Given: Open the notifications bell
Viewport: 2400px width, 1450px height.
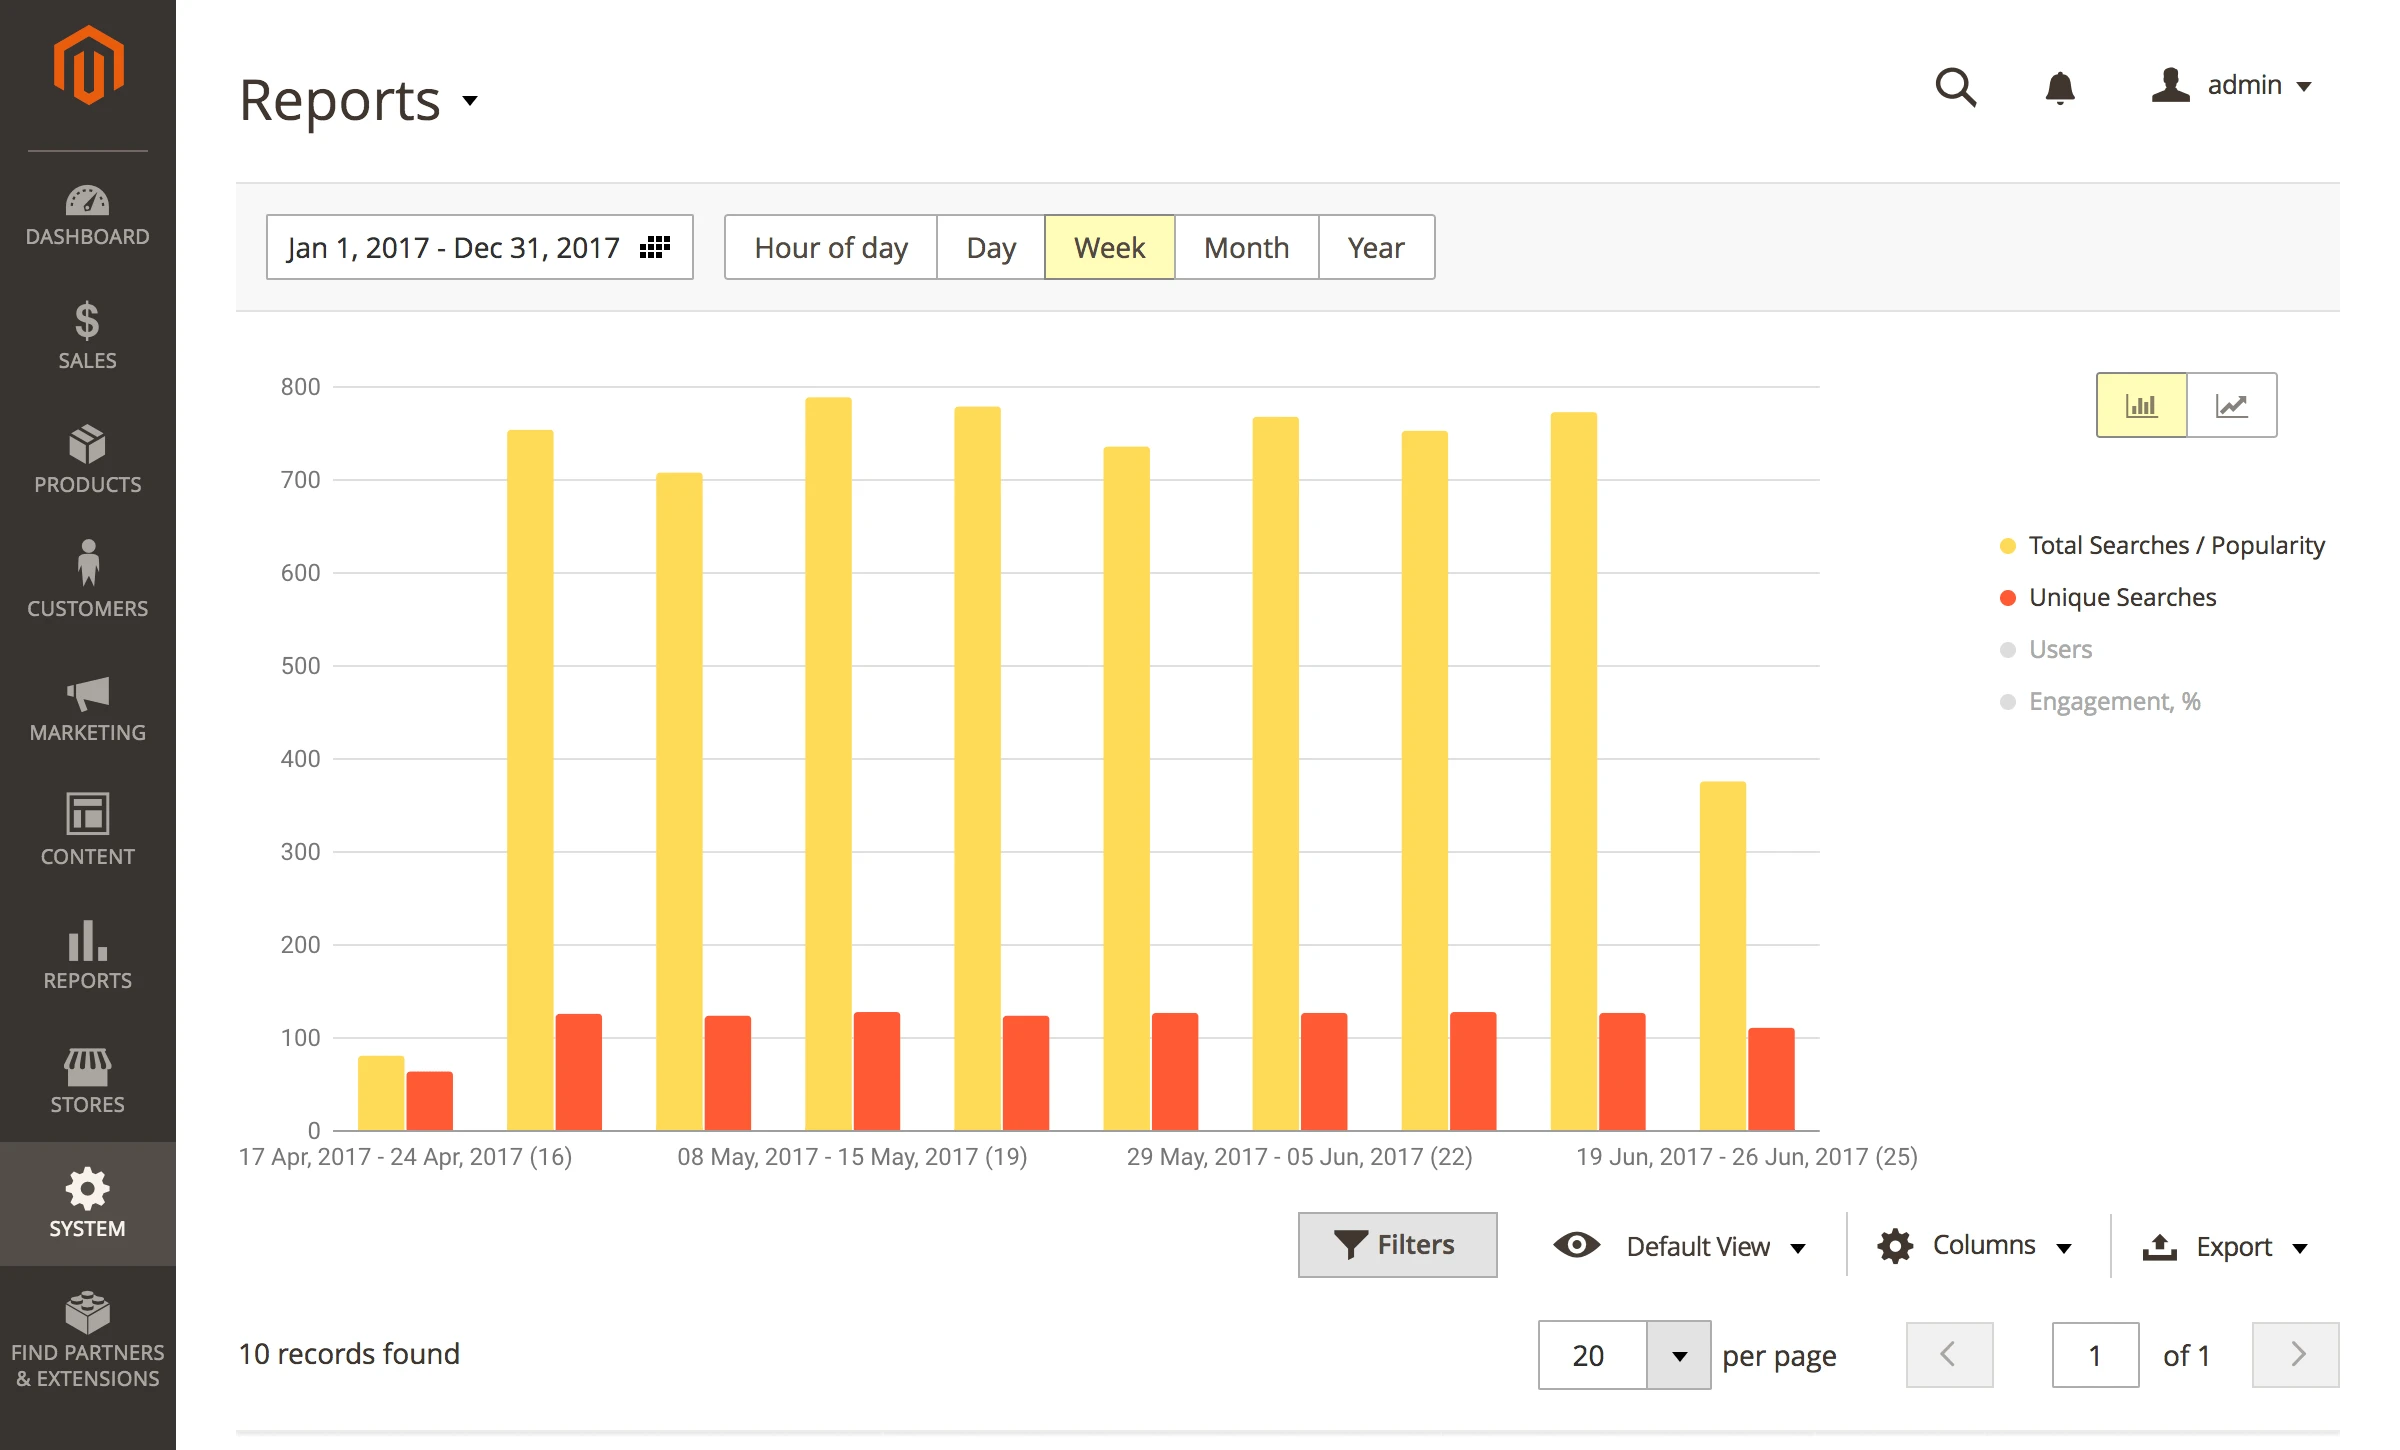Looking at the screenshot, I should [2059, 88].
